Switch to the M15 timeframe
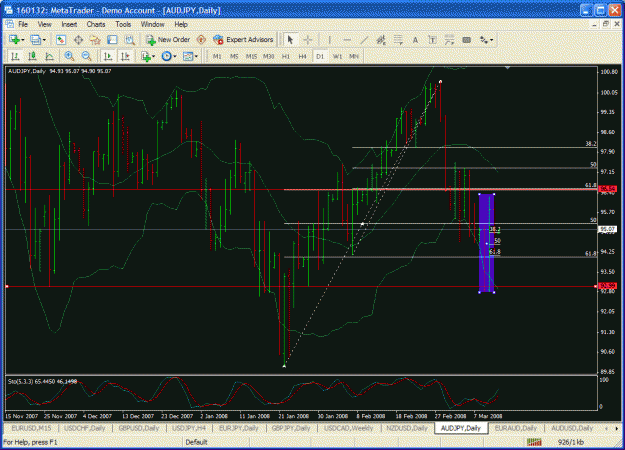 coord(251,56)
